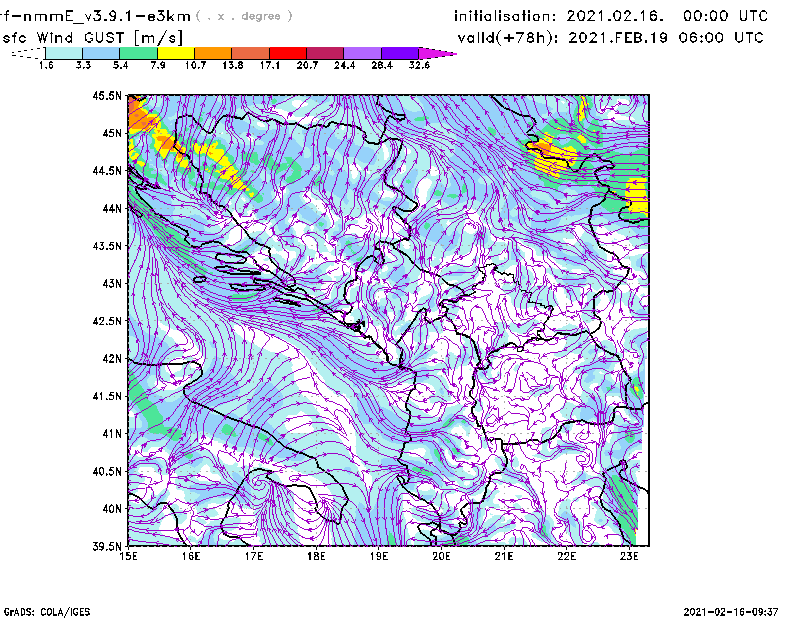800x618 pixels.
Task: Click the legend value 17.1
Action: [270, 65]
